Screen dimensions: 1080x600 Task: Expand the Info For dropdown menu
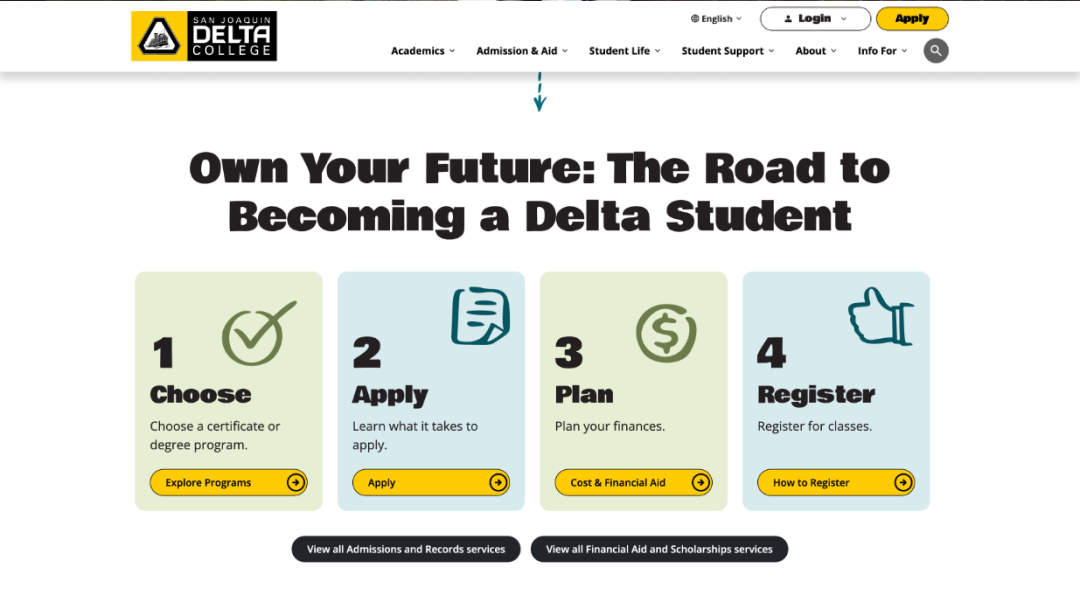point(882,51)
